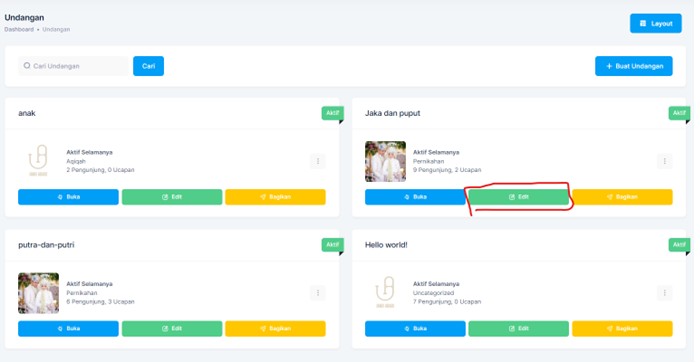
Task: Click the '7 Pengunjung, 0 Ucapan' text
Action: pyautogui.click(x=447, y=302)
